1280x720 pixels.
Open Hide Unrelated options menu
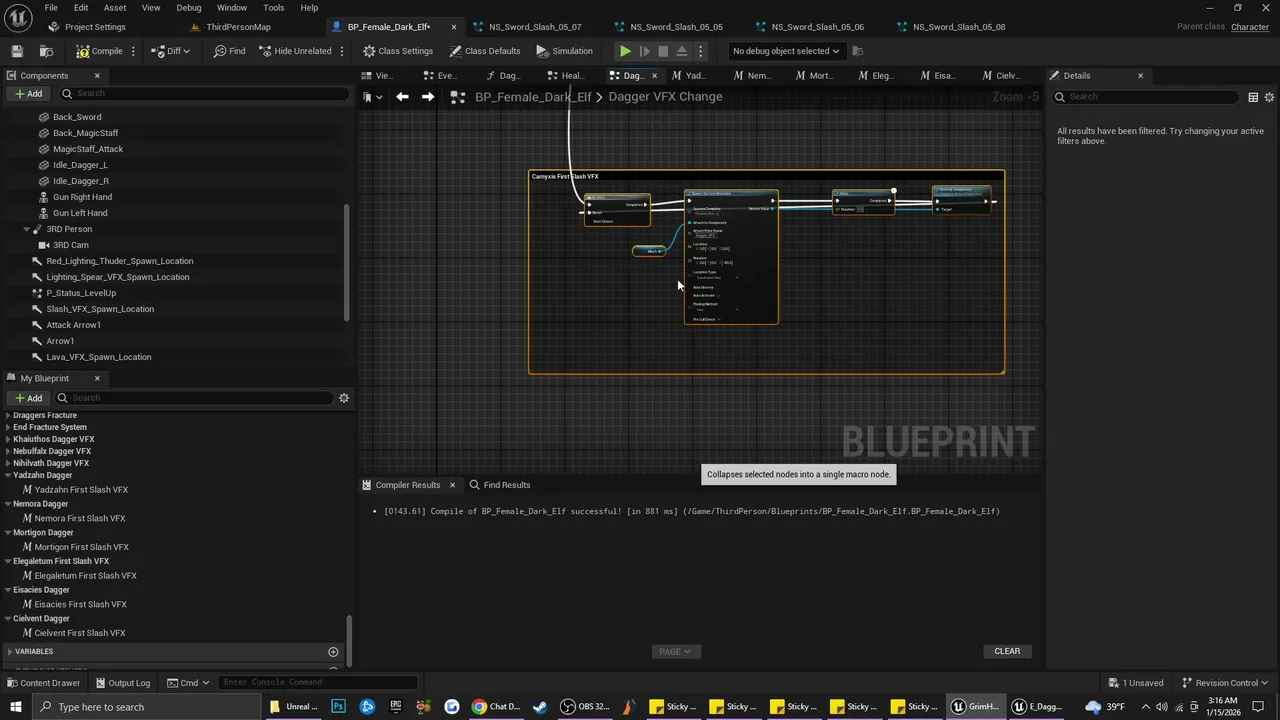pos(343,51)
